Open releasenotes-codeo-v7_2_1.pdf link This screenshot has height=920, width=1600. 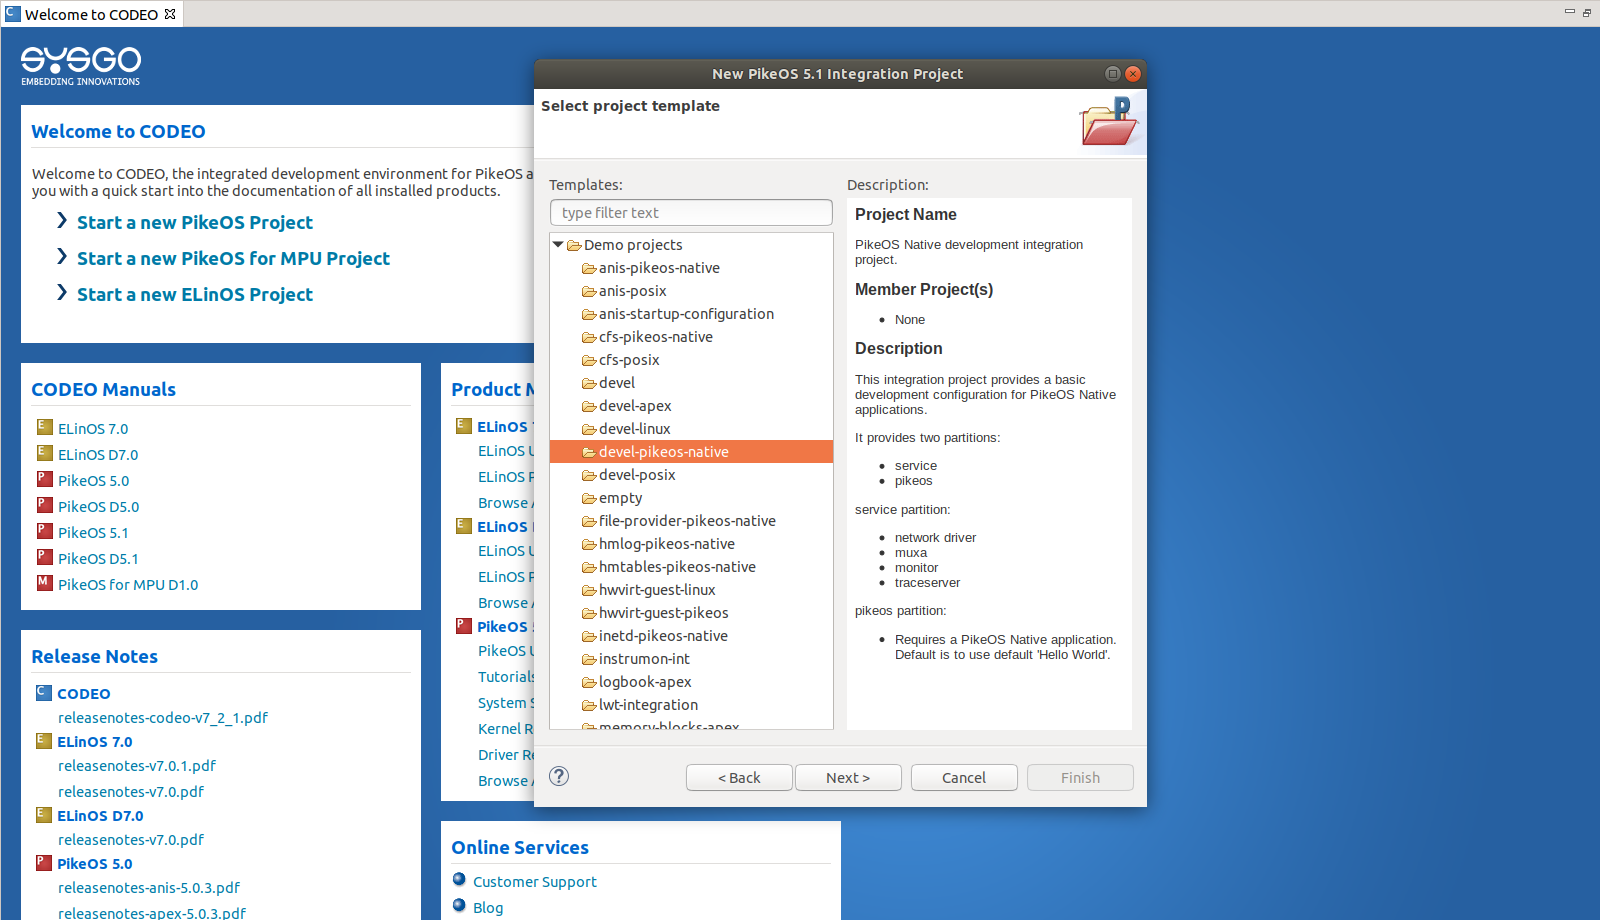[162, 718]
